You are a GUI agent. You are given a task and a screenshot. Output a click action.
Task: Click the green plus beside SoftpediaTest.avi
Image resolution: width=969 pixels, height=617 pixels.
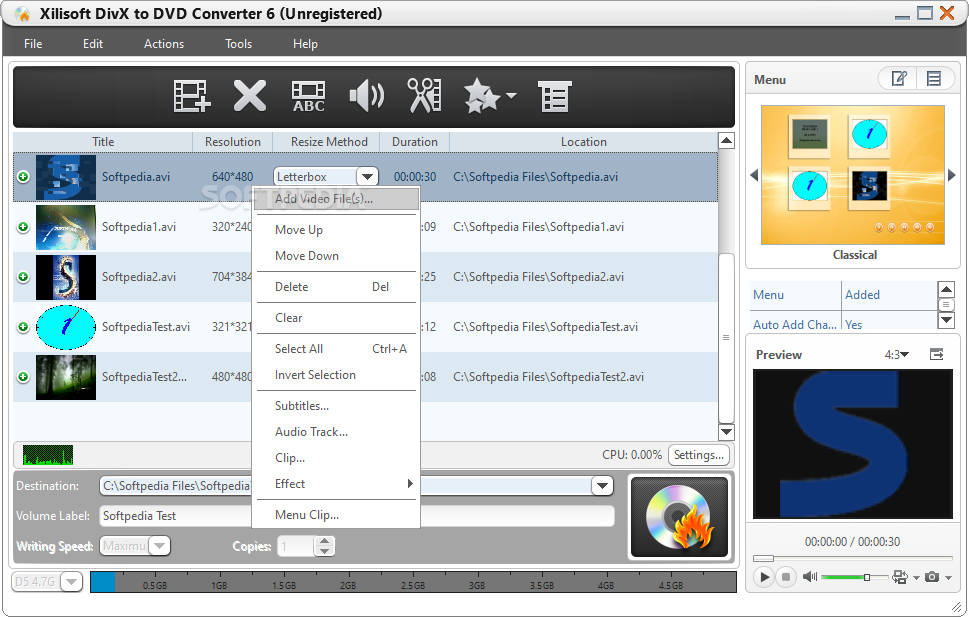click(x=23, y=326)
